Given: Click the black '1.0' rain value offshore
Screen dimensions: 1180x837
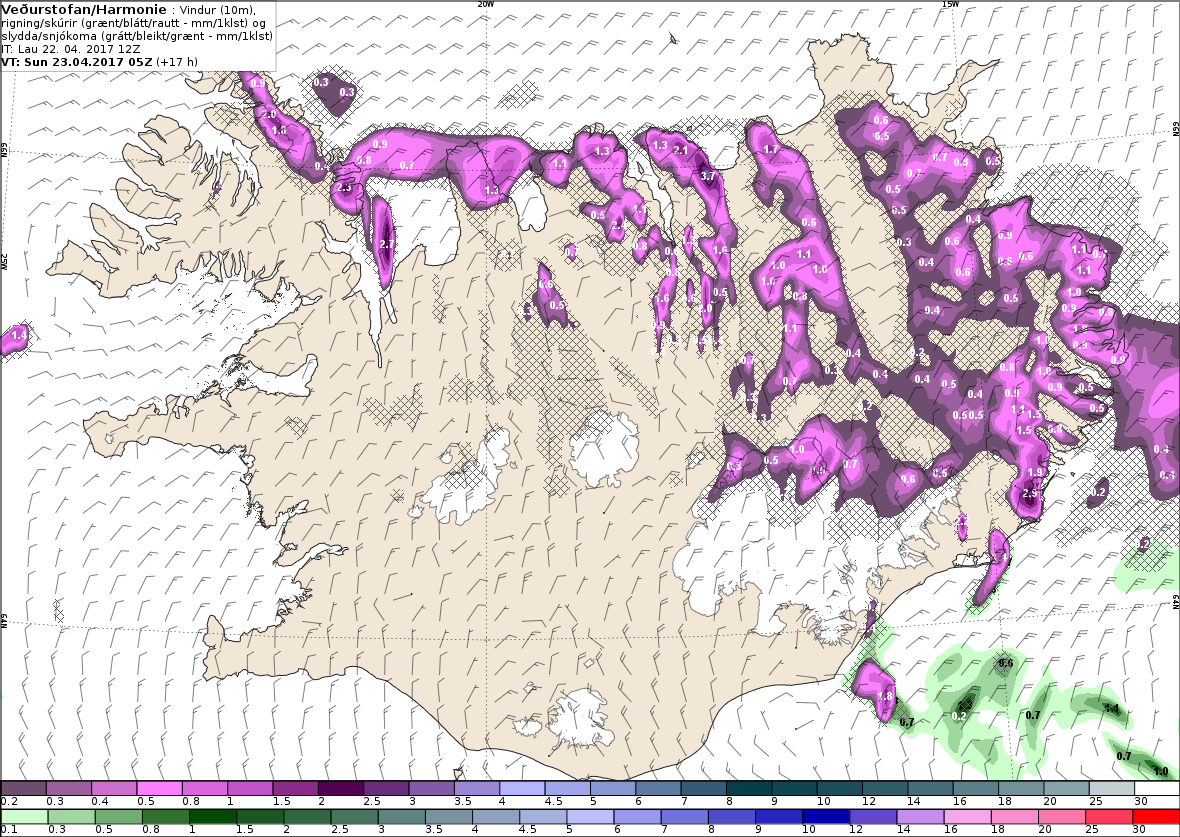Looking at the screenshot, I should tap(1160, 771).
